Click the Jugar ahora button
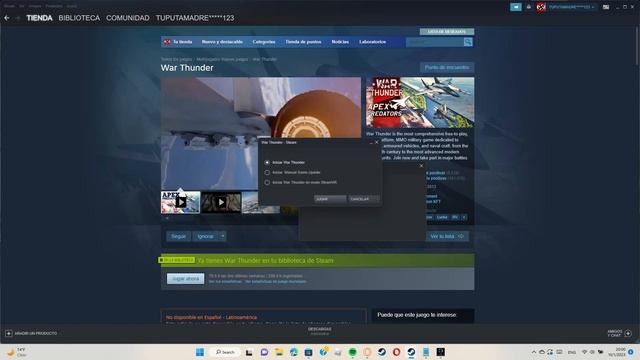 pos(185,279)
